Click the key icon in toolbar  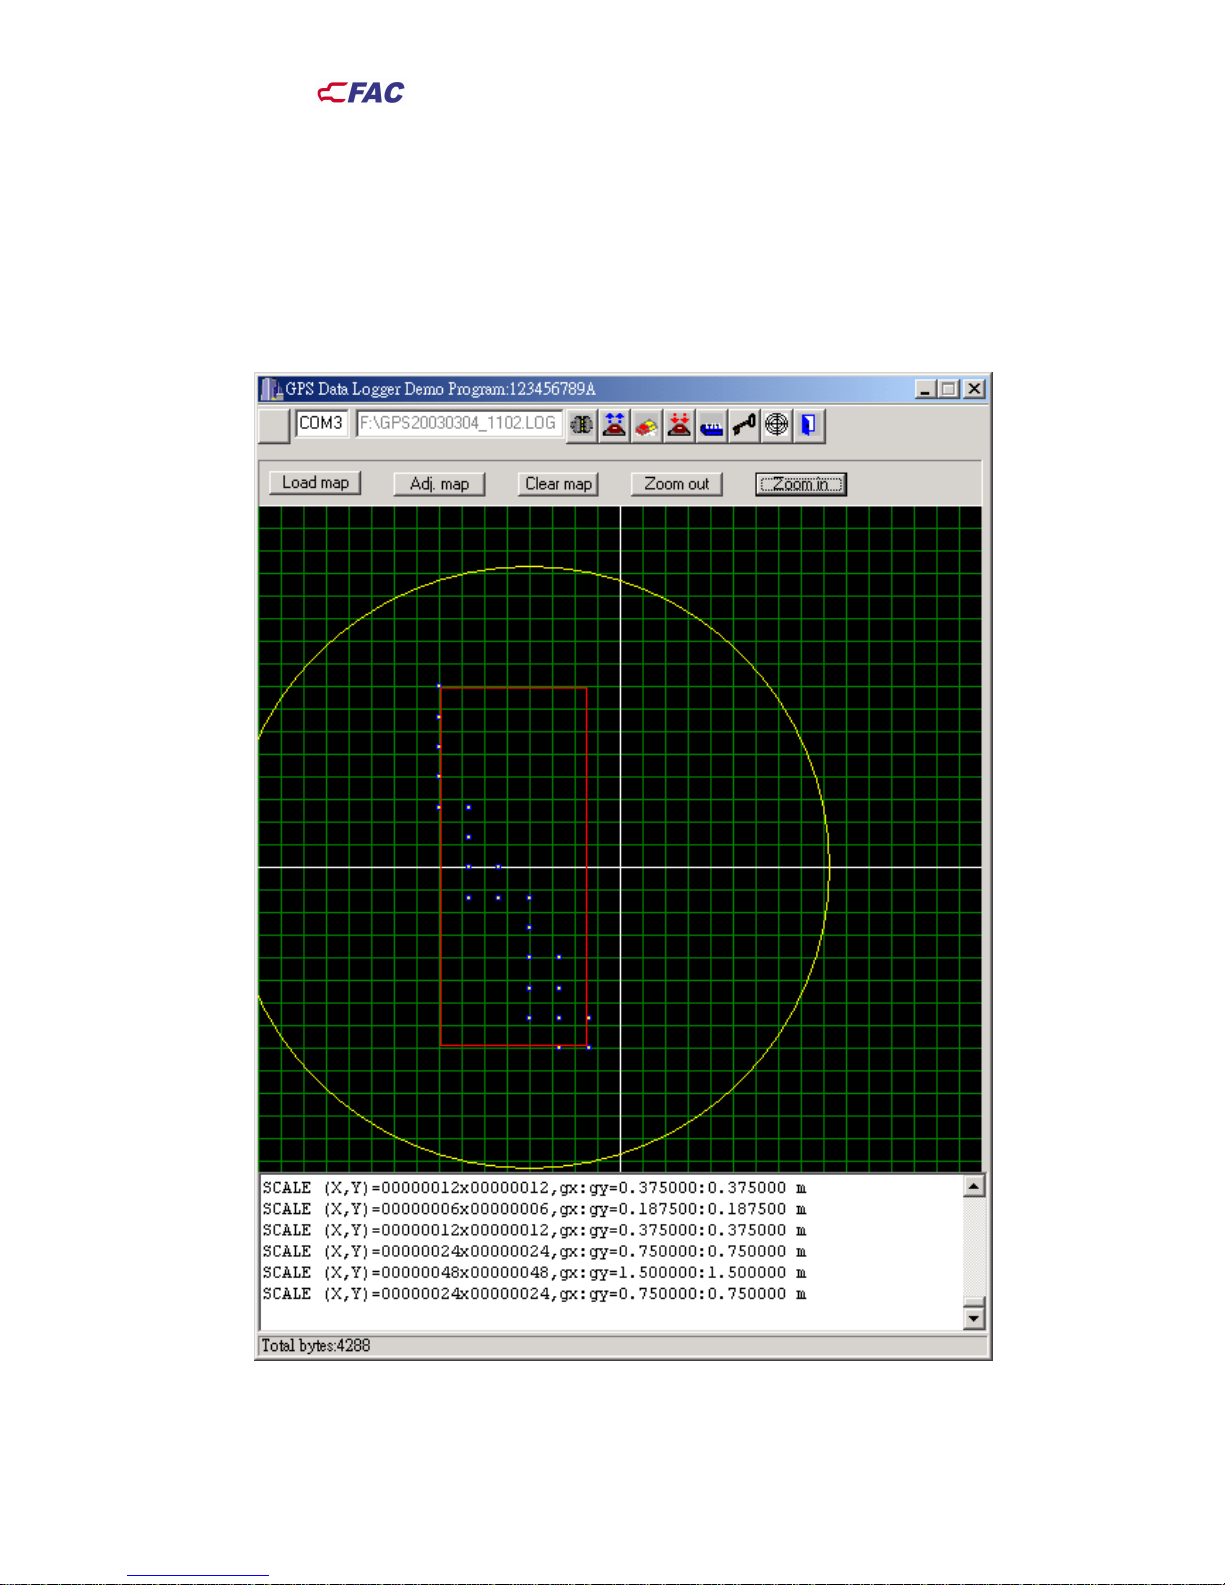pos(744,425)
